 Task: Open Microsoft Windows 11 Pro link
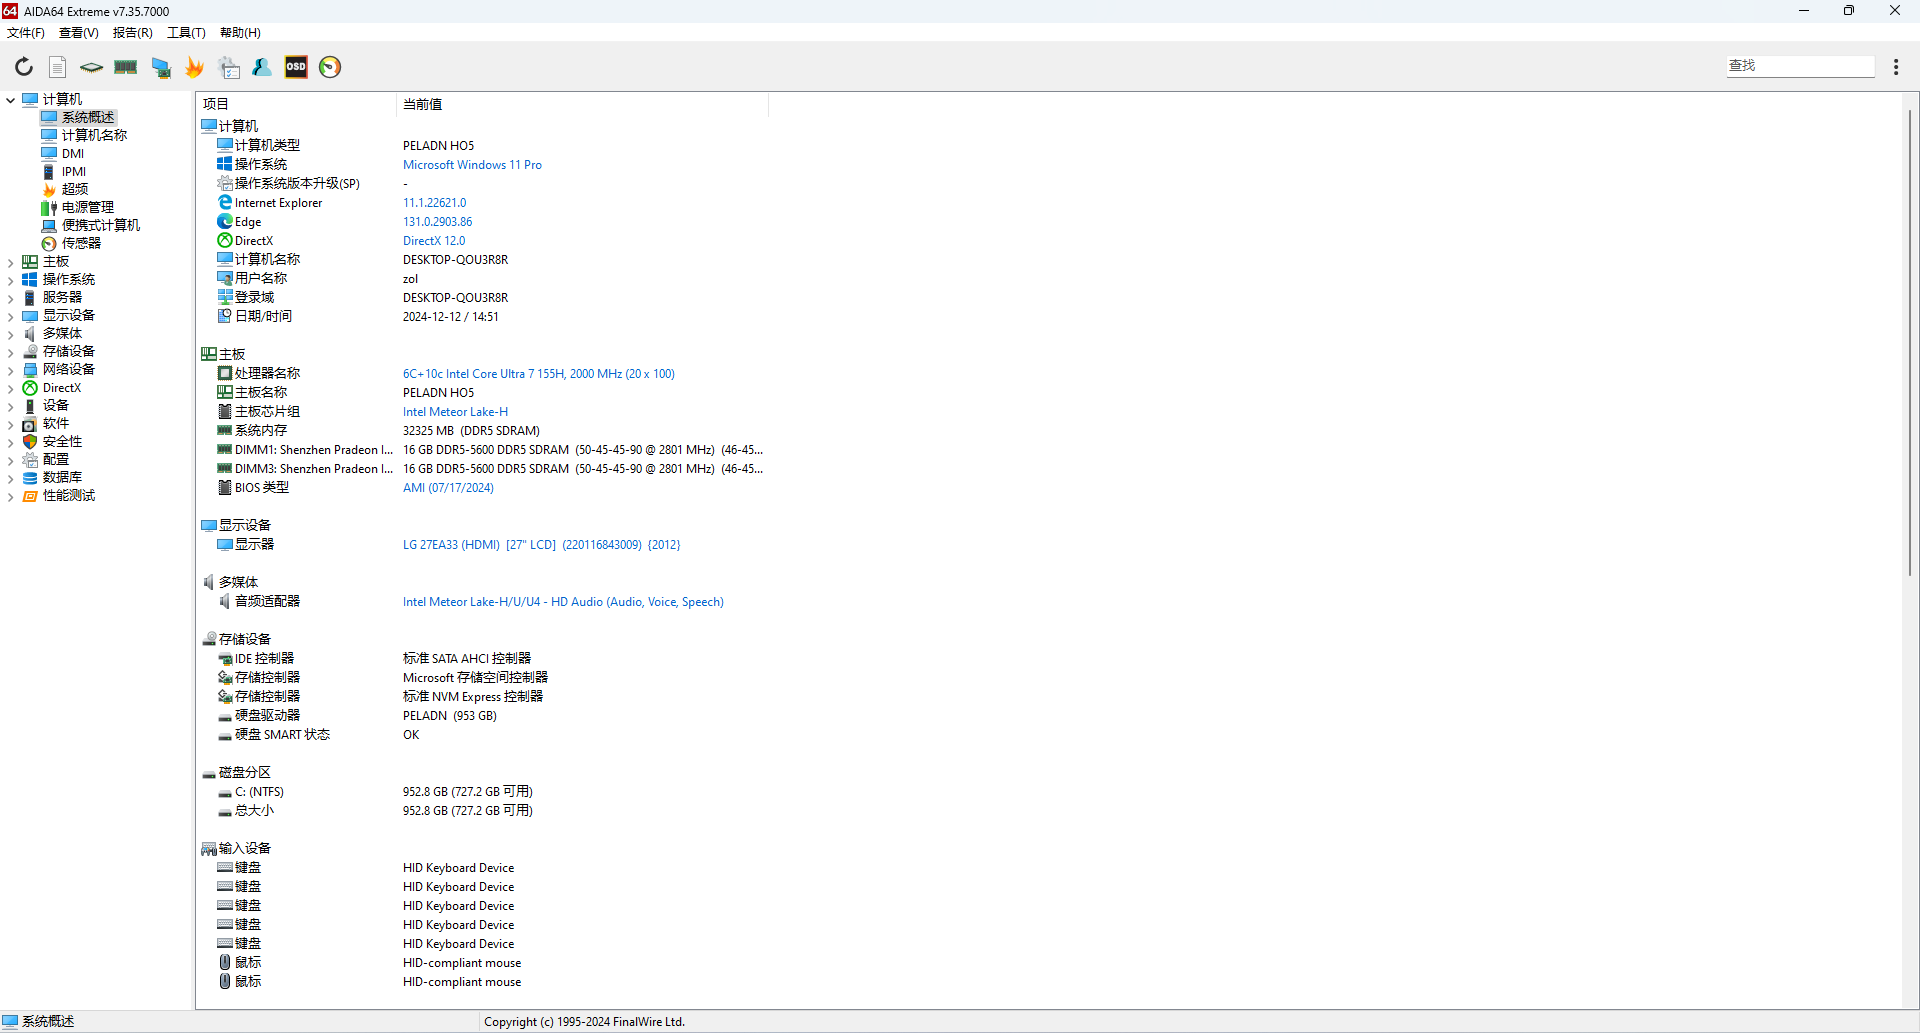472,165
